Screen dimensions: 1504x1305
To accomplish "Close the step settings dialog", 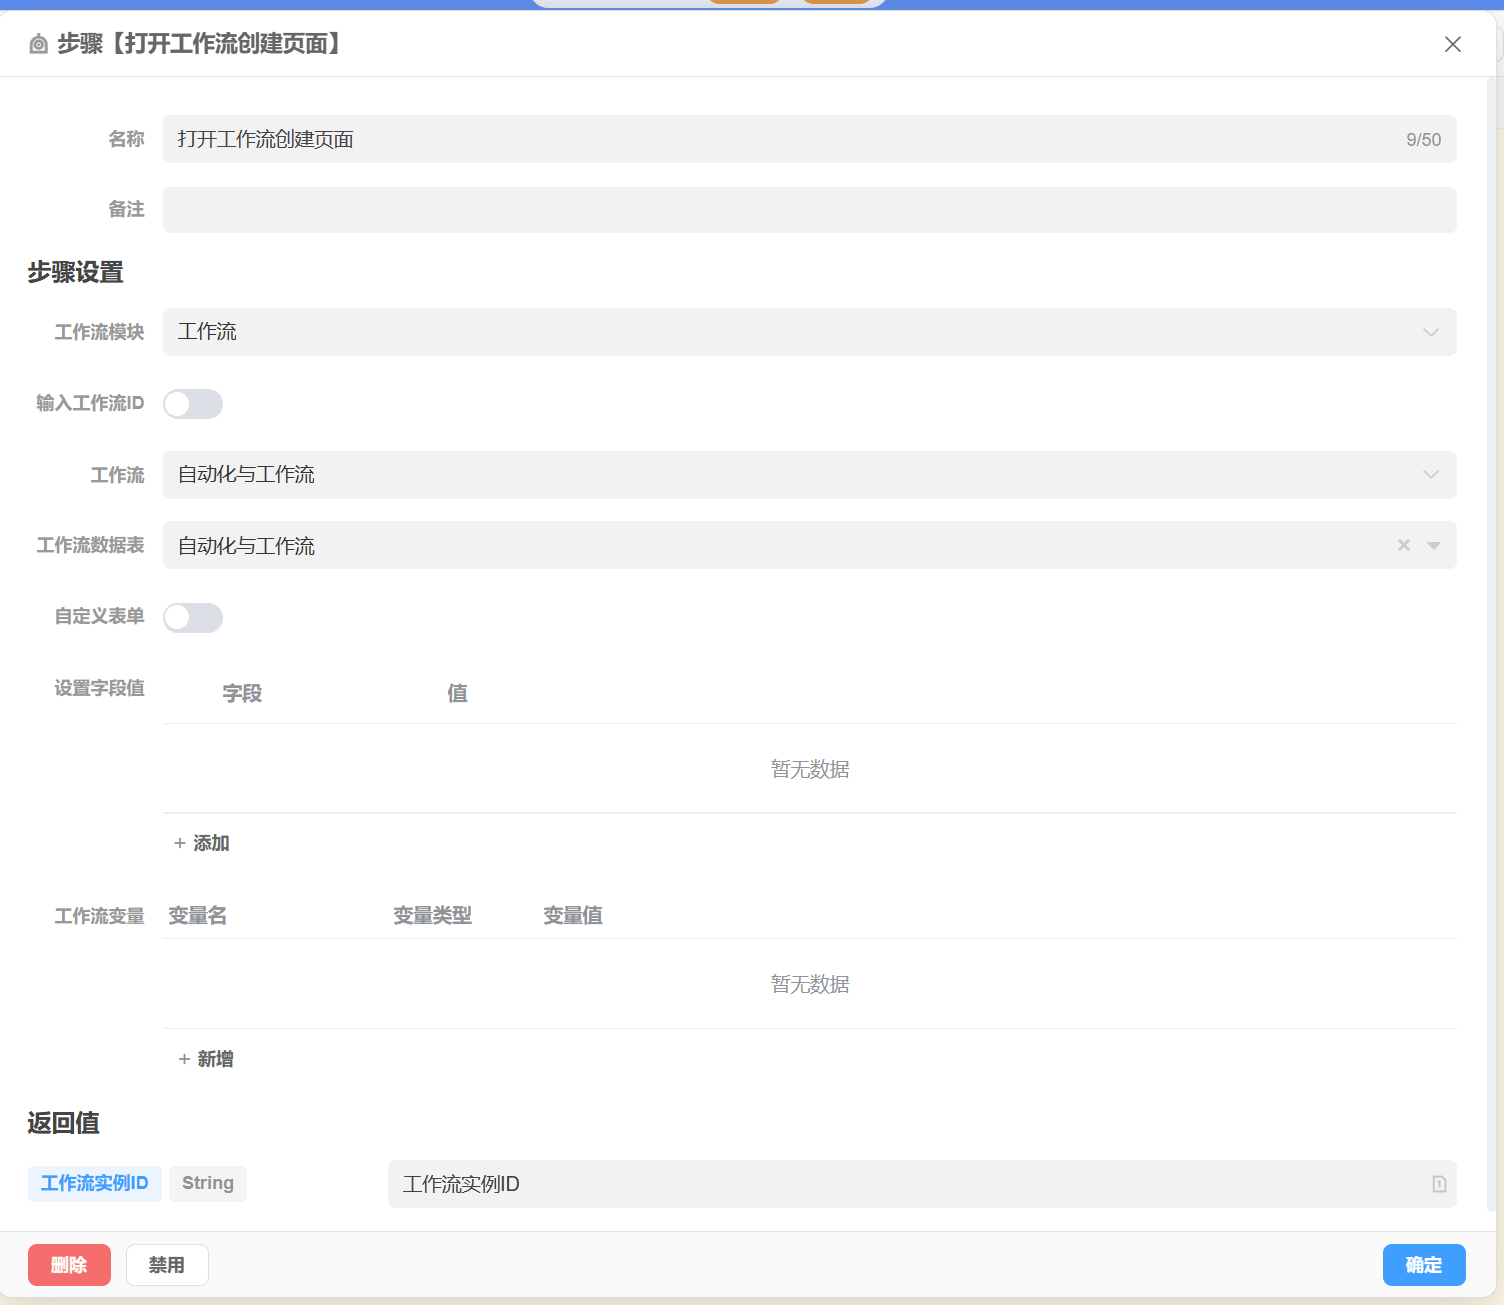I will [x=1452, y=44].
